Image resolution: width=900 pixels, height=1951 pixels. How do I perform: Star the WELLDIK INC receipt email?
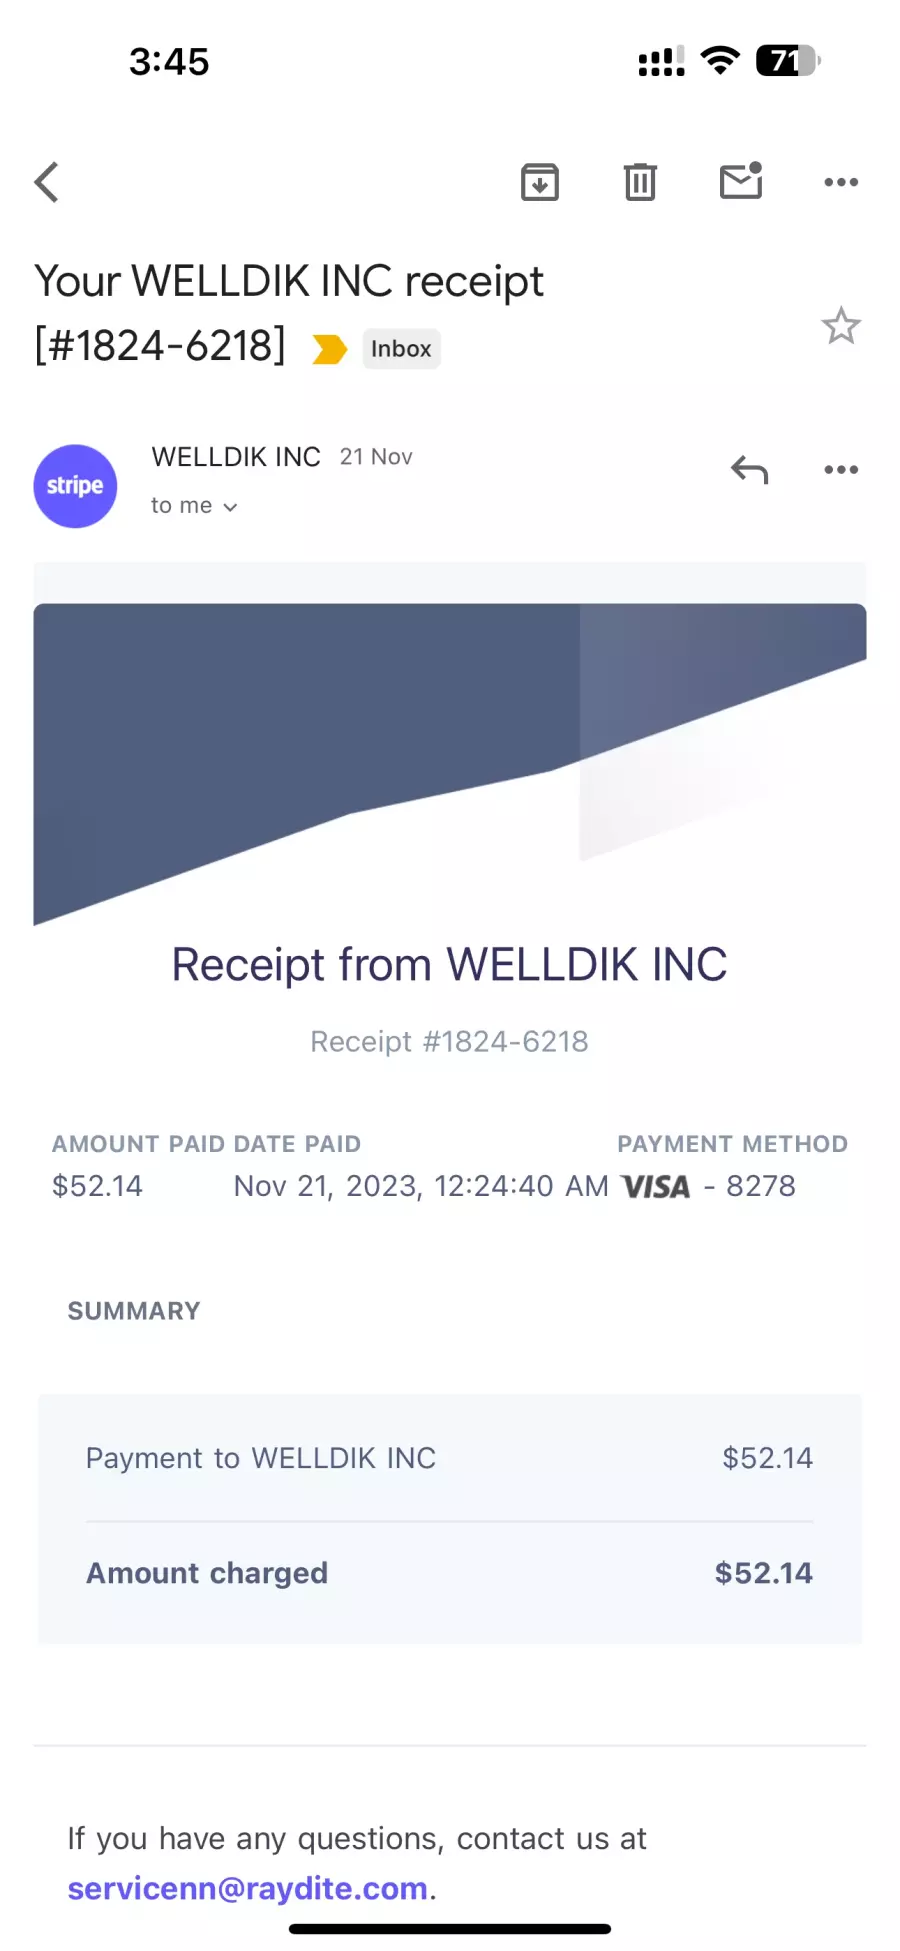[x=841, y=326]
